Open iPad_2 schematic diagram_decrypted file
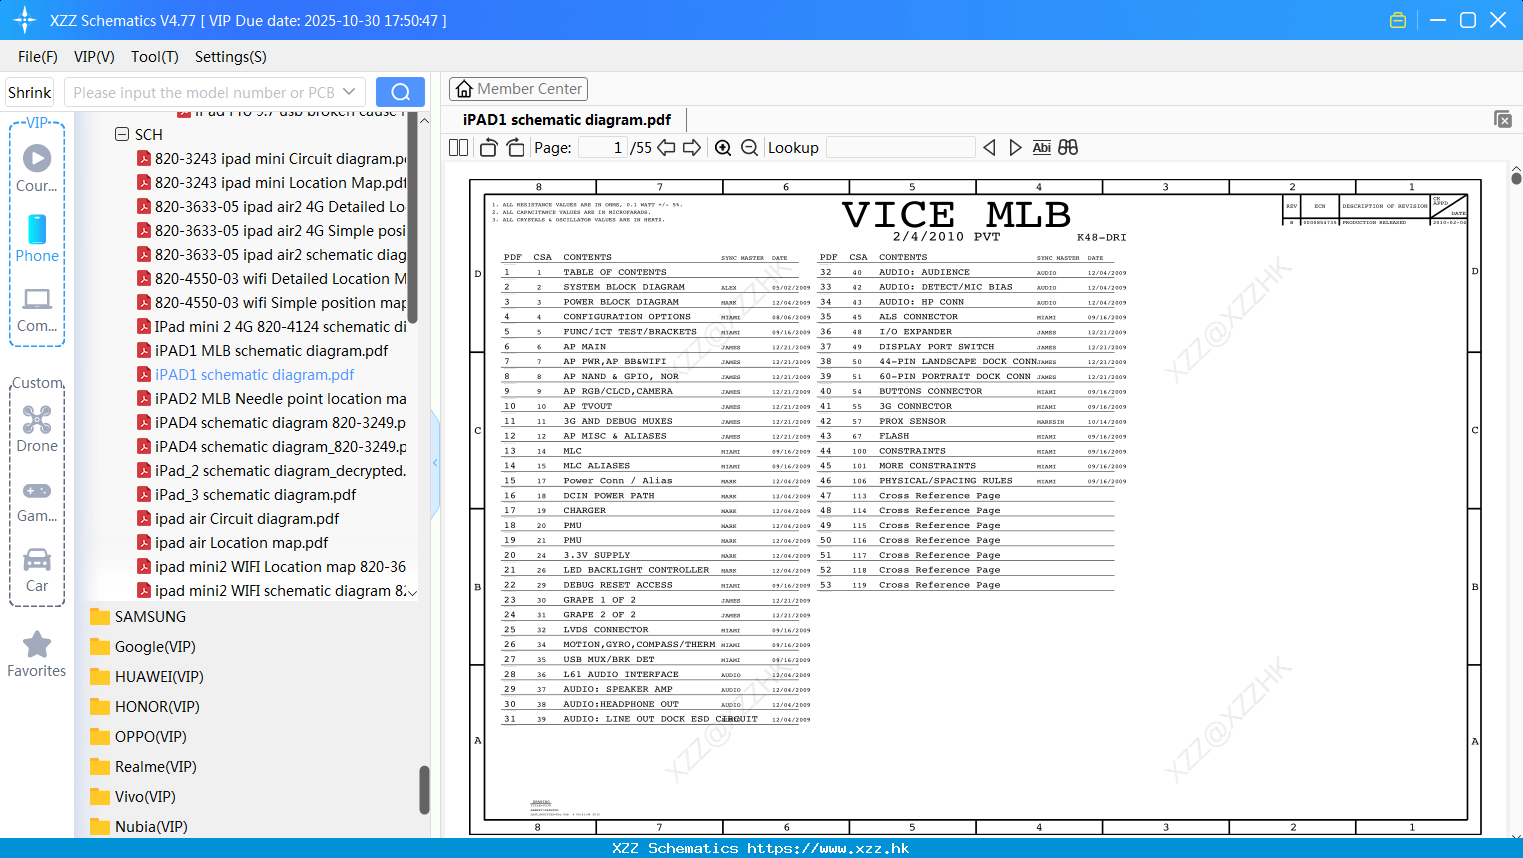The image size is (1523, 858). (272, 471)
